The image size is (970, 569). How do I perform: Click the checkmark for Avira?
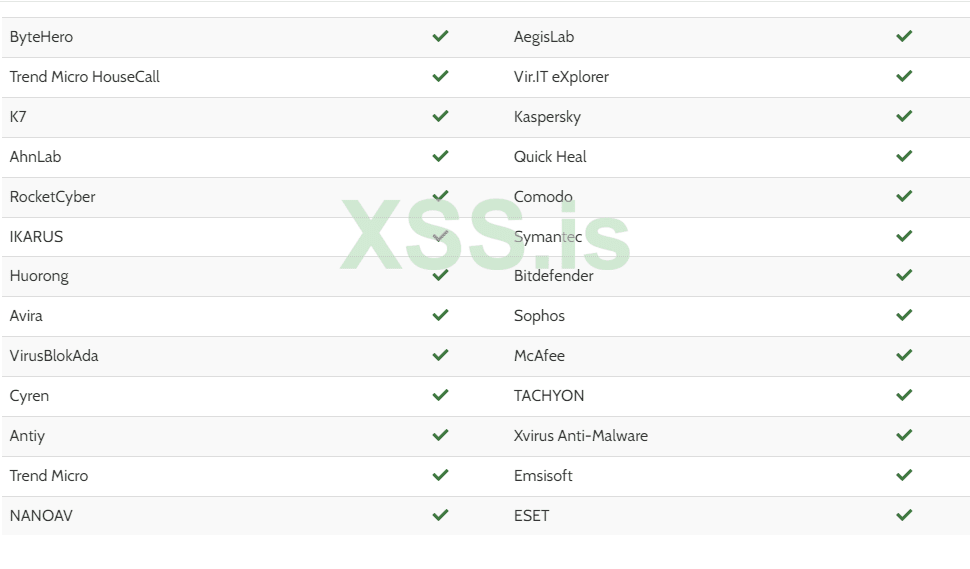pos(440,315)
